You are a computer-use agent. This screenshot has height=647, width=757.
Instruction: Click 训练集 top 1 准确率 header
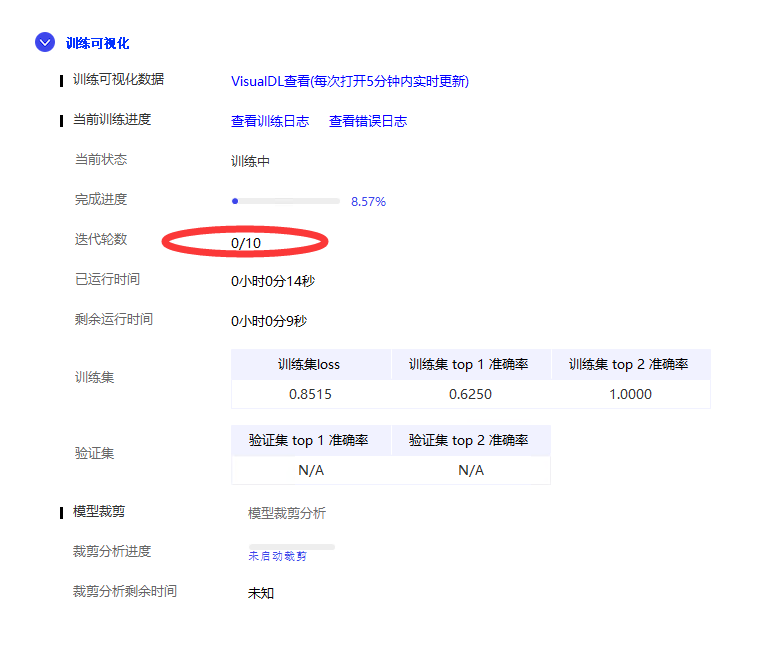471,365
